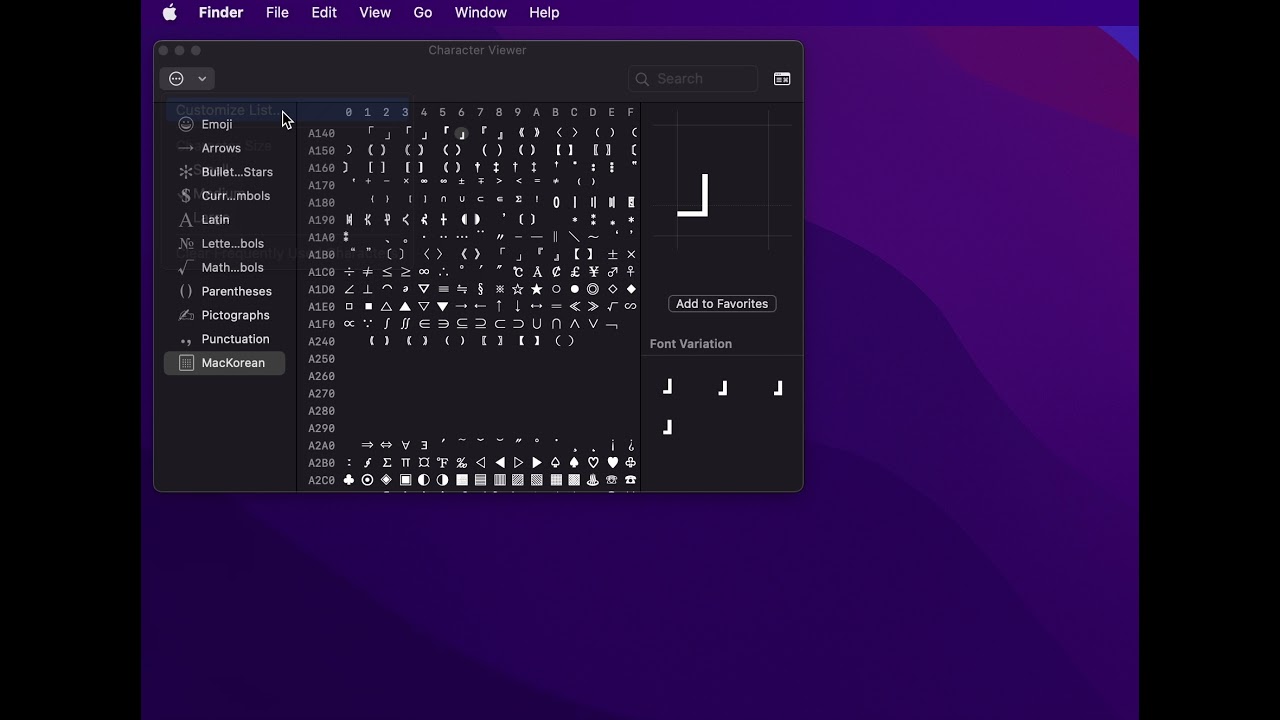Image resolution: width=1280 pixels, height=720 pixels.
Task: Pick the yen sign ¥
Action: click(x=594, y=272)
